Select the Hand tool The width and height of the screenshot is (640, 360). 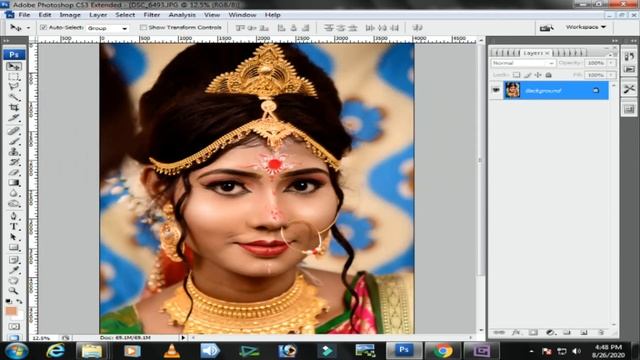coord(14,280)
